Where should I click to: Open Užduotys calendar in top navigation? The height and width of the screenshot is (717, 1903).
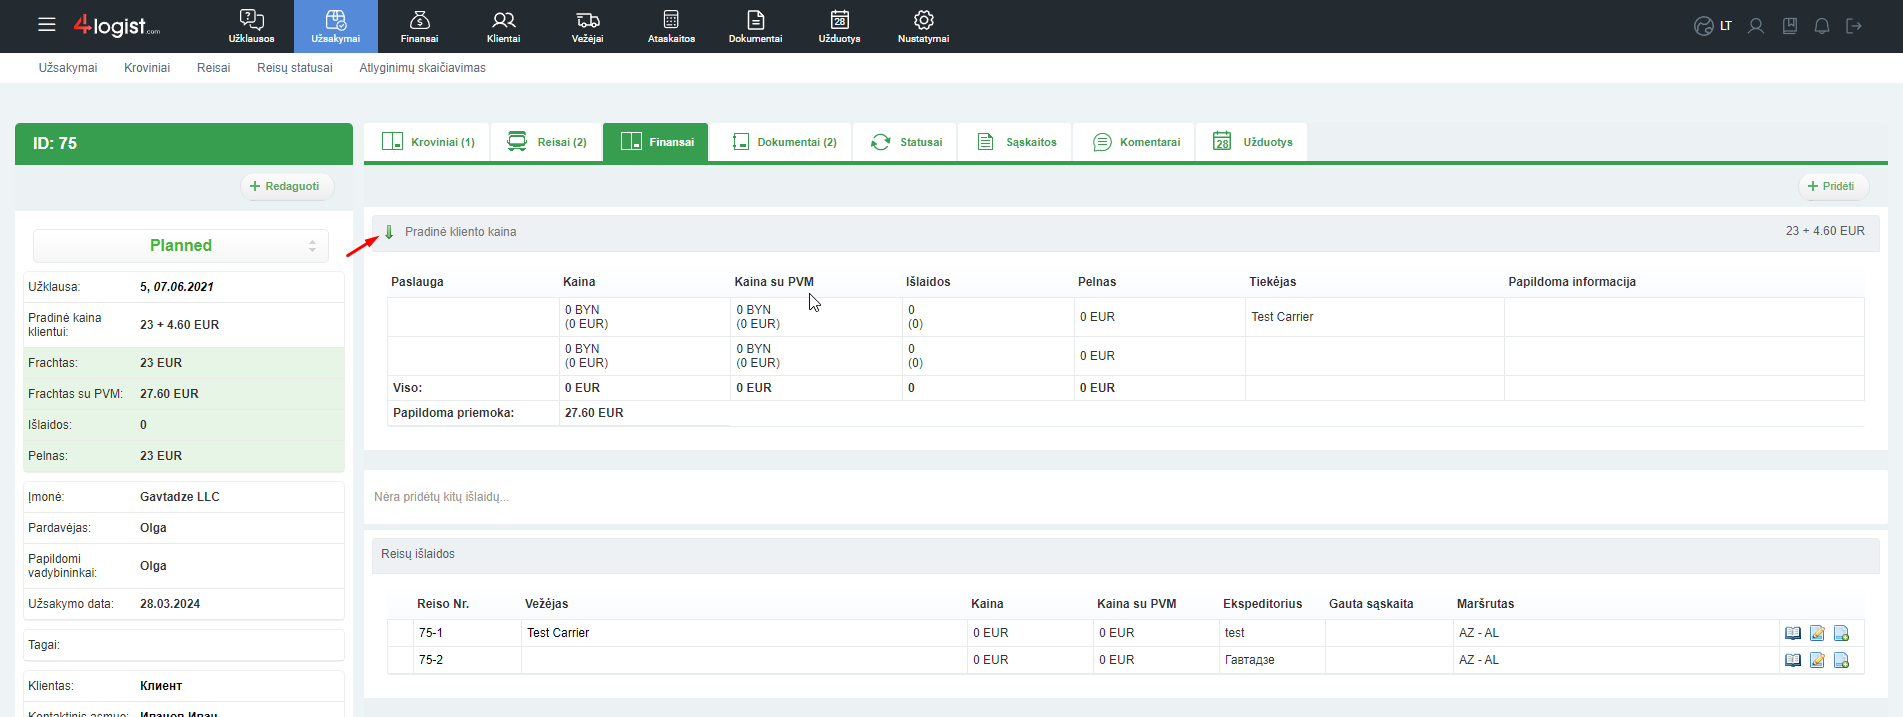[840, 26]
